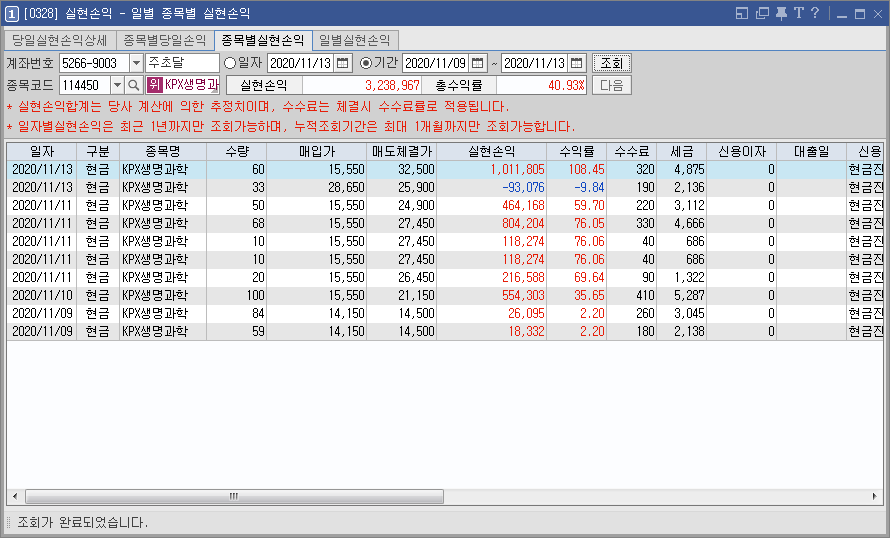
Task: Click the screen layout icon in title bar
Action: (x=742, y=13)
